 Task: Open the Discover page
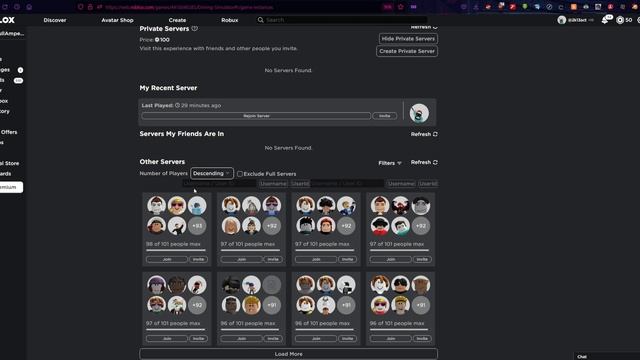55,20
